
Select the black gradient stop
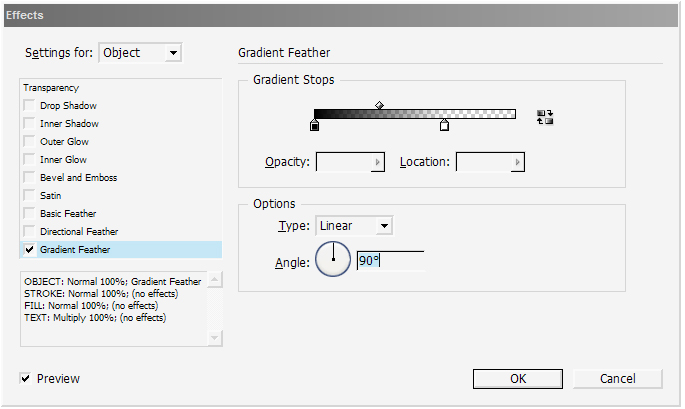315,126
